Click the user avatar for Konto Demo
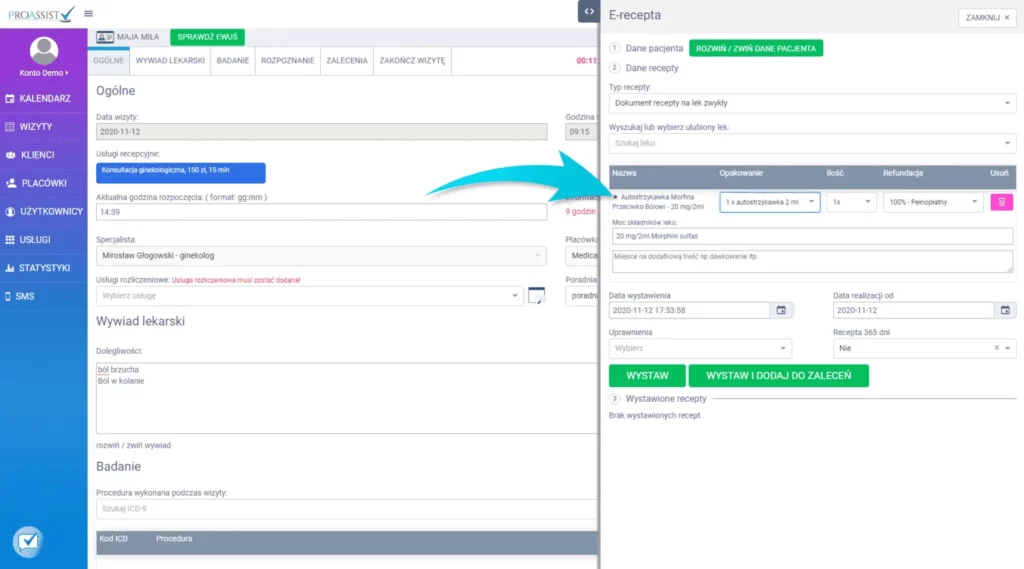Image resolution: width=1024 pixels, height=569 pixels. coord(43,50)
